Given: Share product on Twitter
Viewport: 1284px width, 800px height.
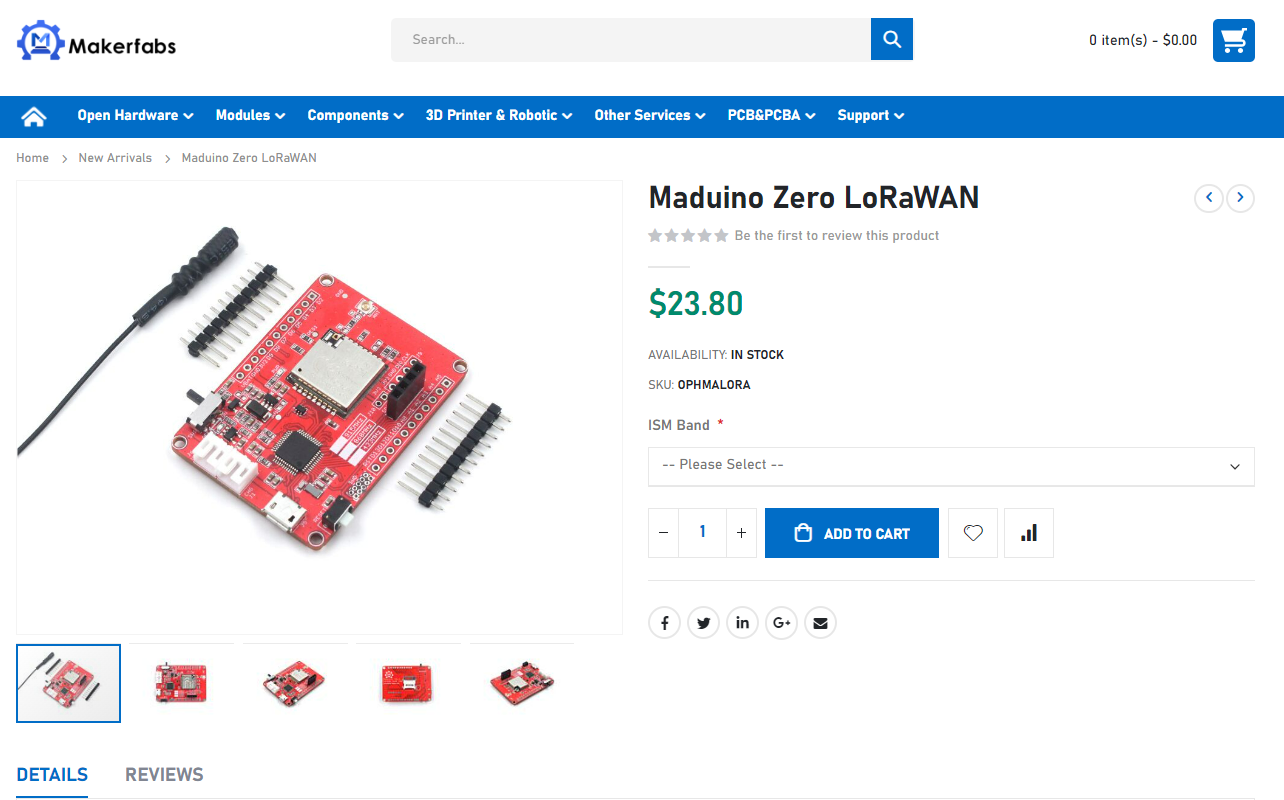Looking at the screenshot, I should coord(704,623).
